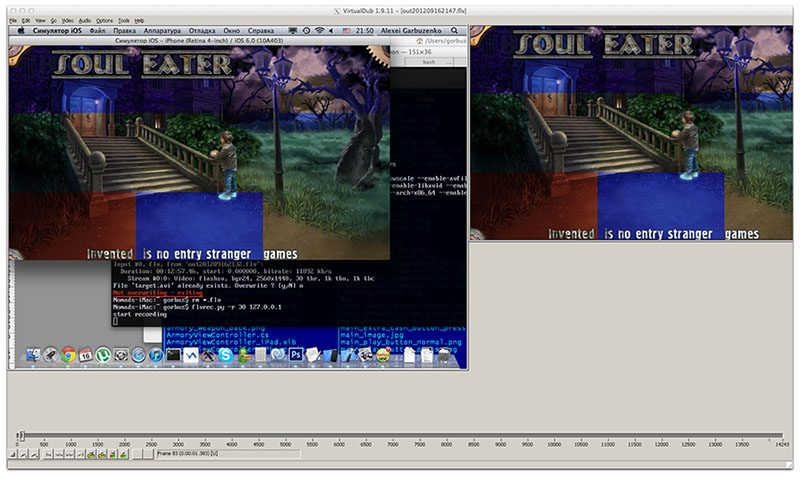Click the uTorrent icon in the recorded dock
This screenshot has height=477, width=800.
[x=103, y=355]
